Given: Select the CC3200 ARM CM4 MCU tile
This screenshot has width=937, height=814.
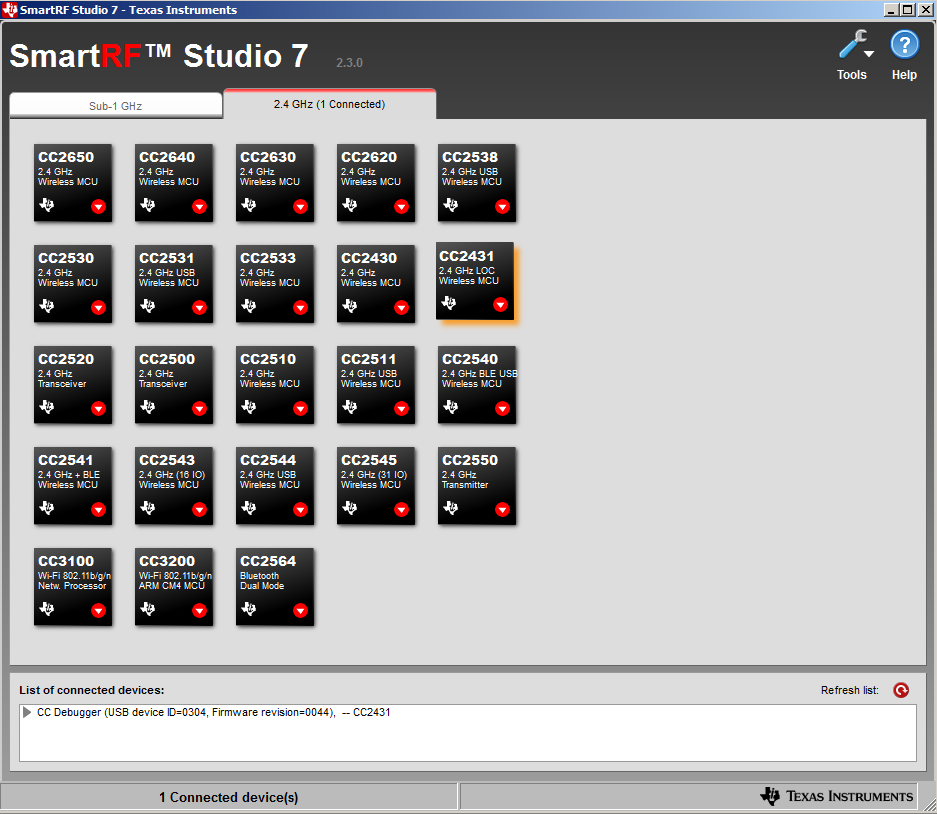Looking at the screenshot, I should (x=174, y=587).
